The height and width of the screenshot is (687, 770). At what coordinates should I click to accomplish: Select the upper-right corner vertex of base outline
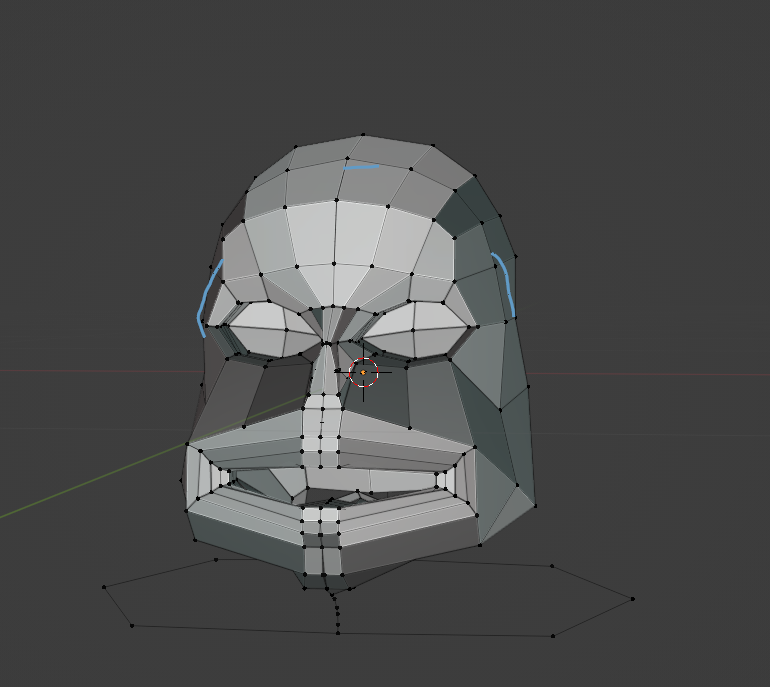pos(552,566)
